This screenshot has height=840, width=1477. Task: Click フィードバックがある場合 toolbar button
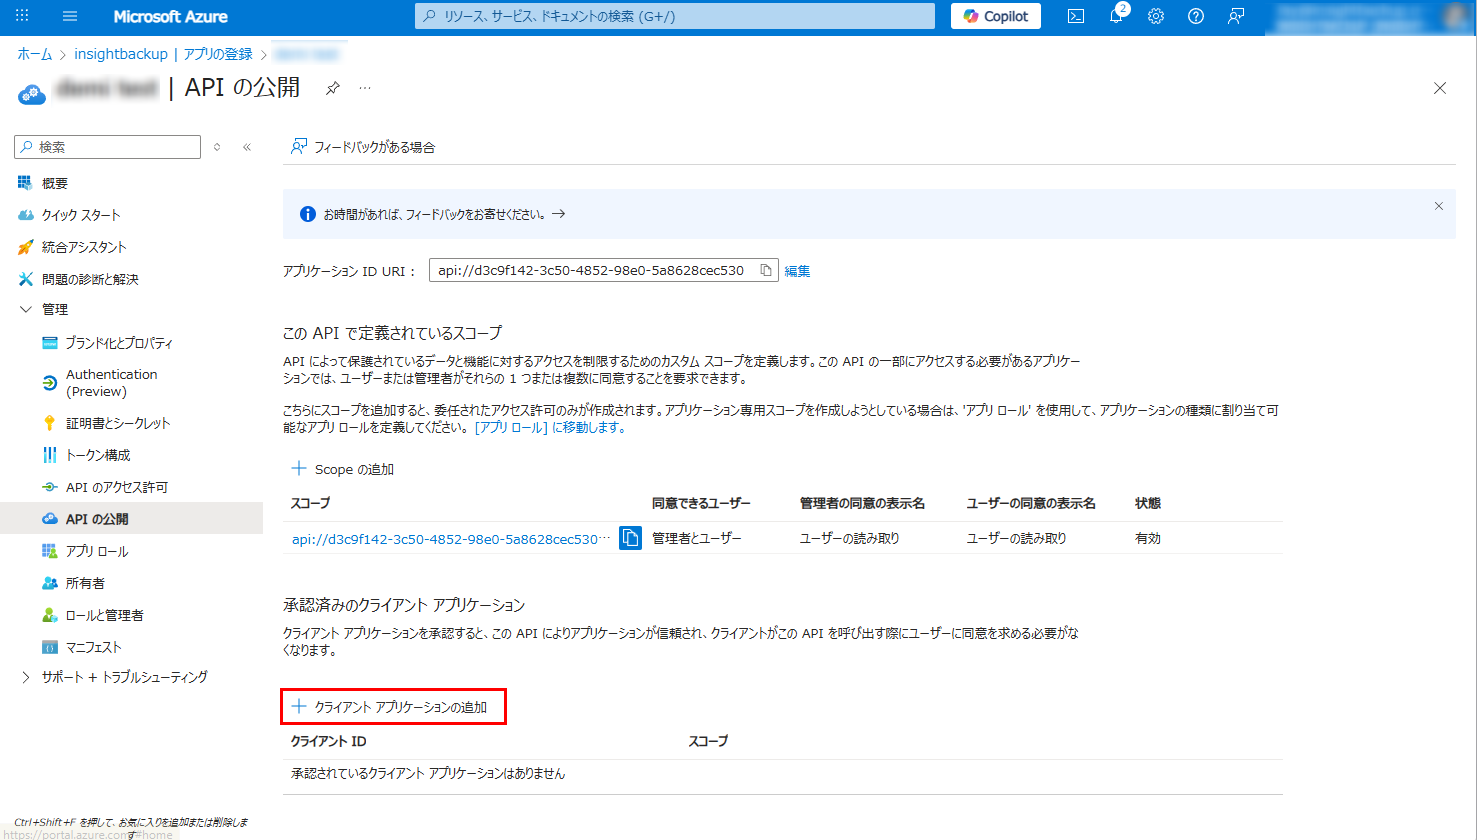[363, 147]
